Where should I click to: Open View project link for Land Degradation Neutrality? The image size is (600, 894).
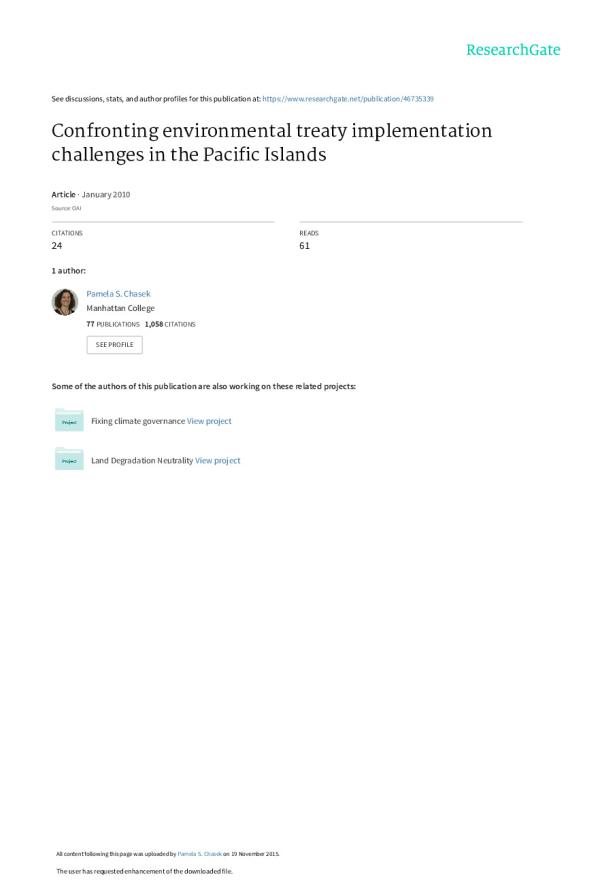tap(218, 461)
